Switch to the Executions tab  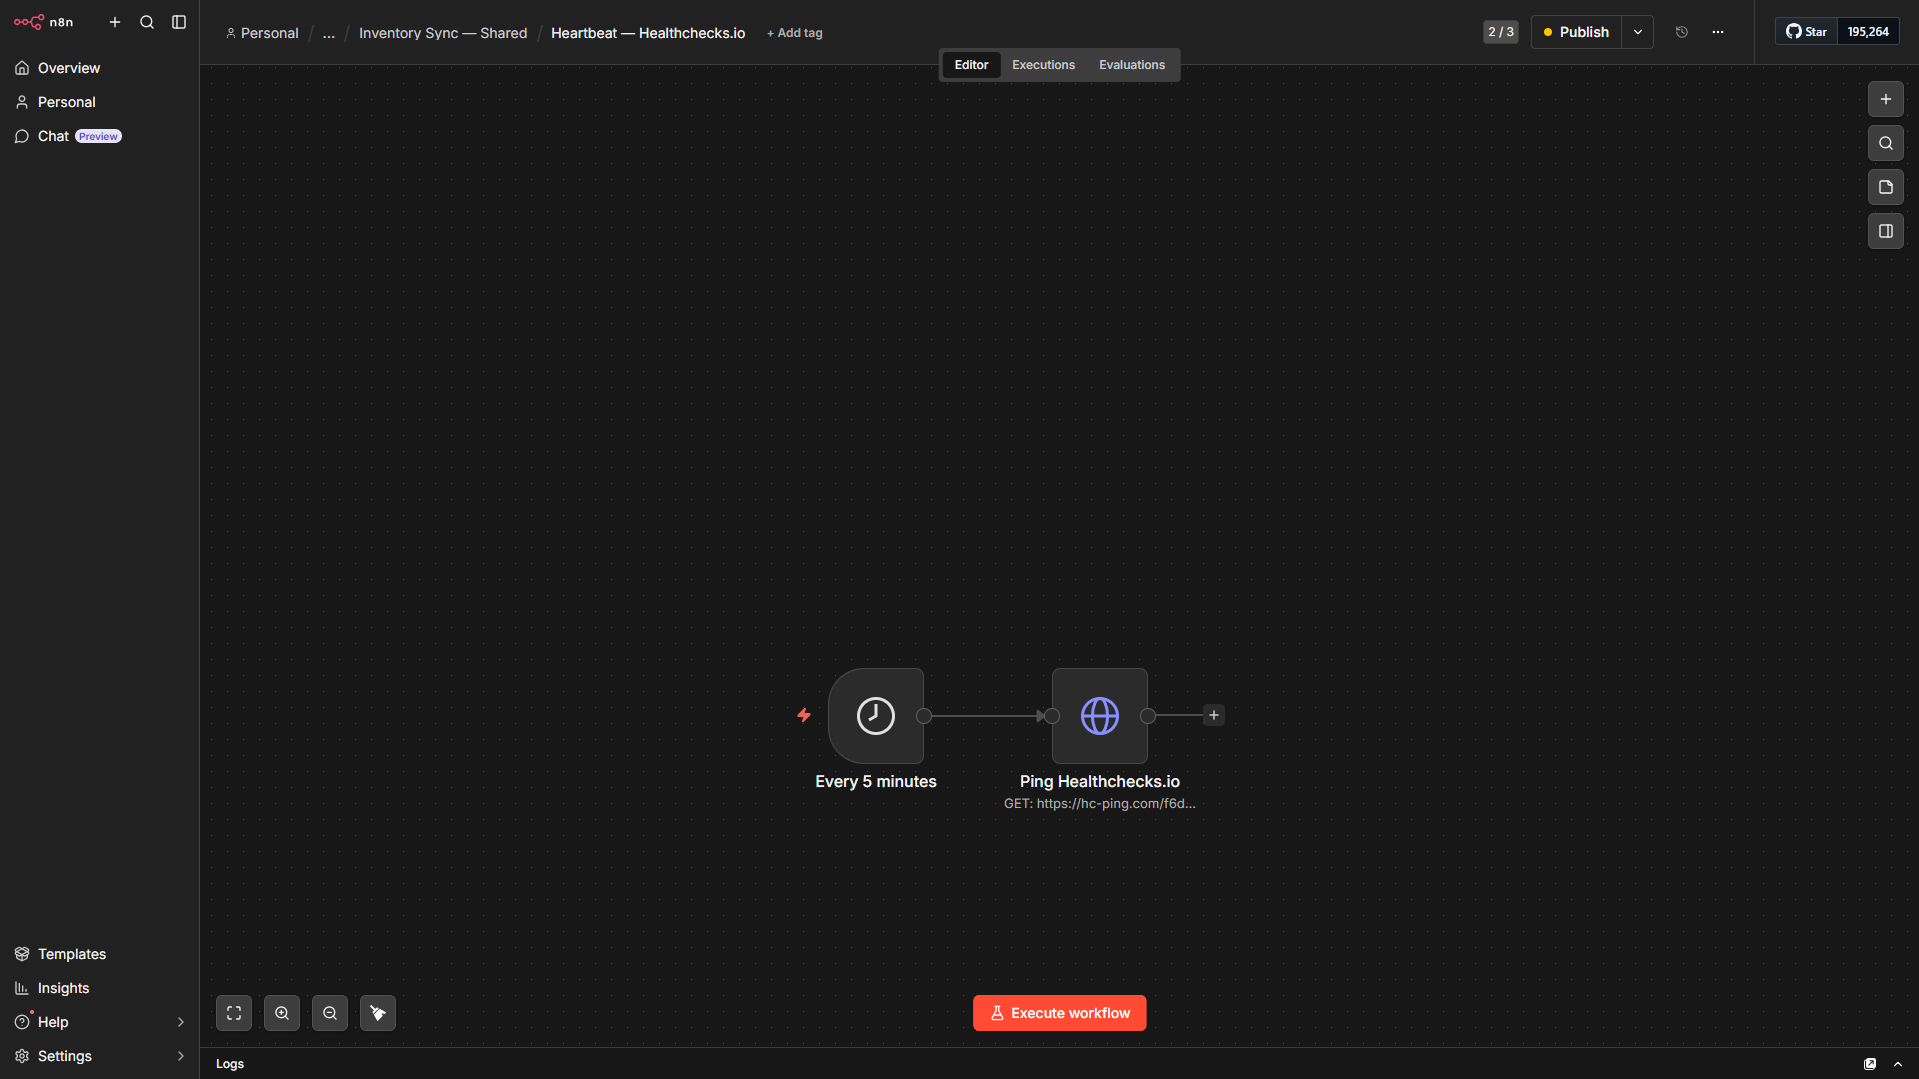pyautogui.click(x=1043, y=65)
